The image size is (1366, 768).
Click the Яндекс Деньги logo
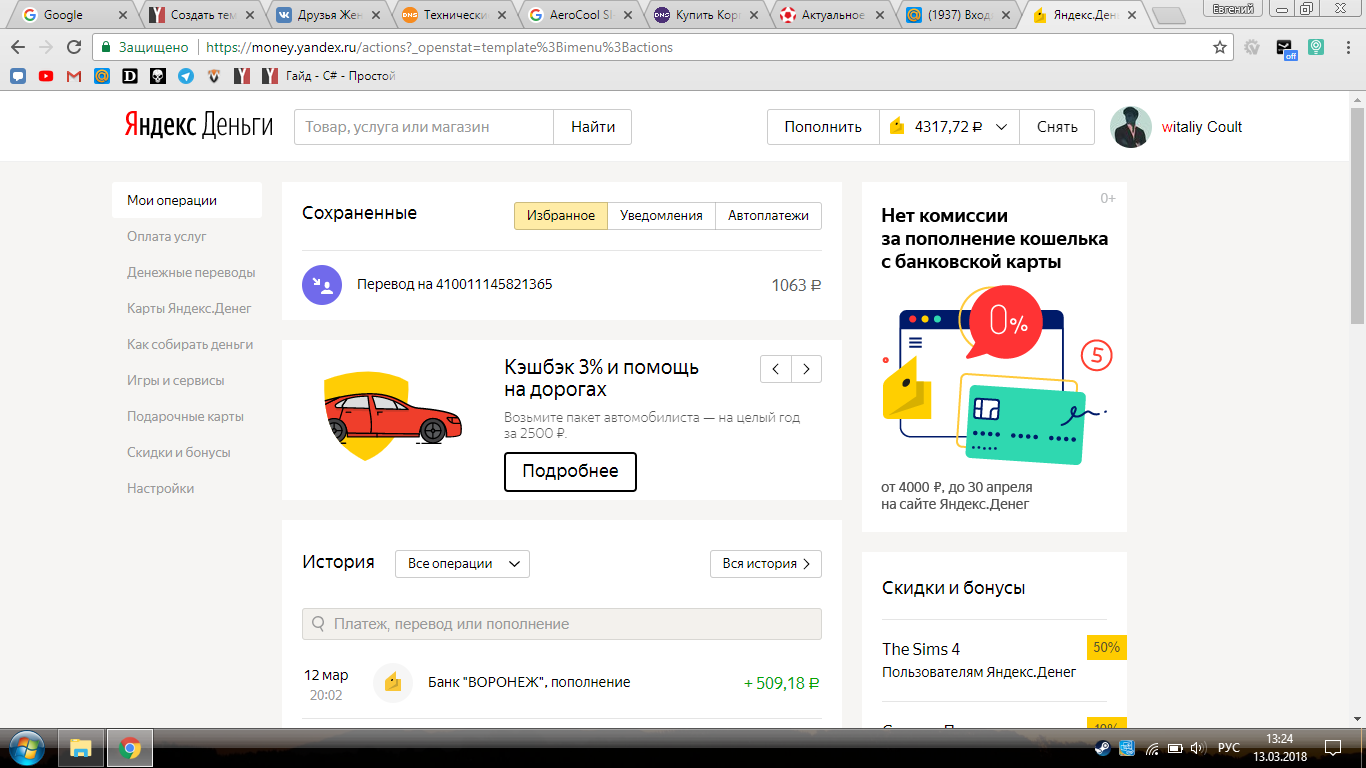point(196,124)
